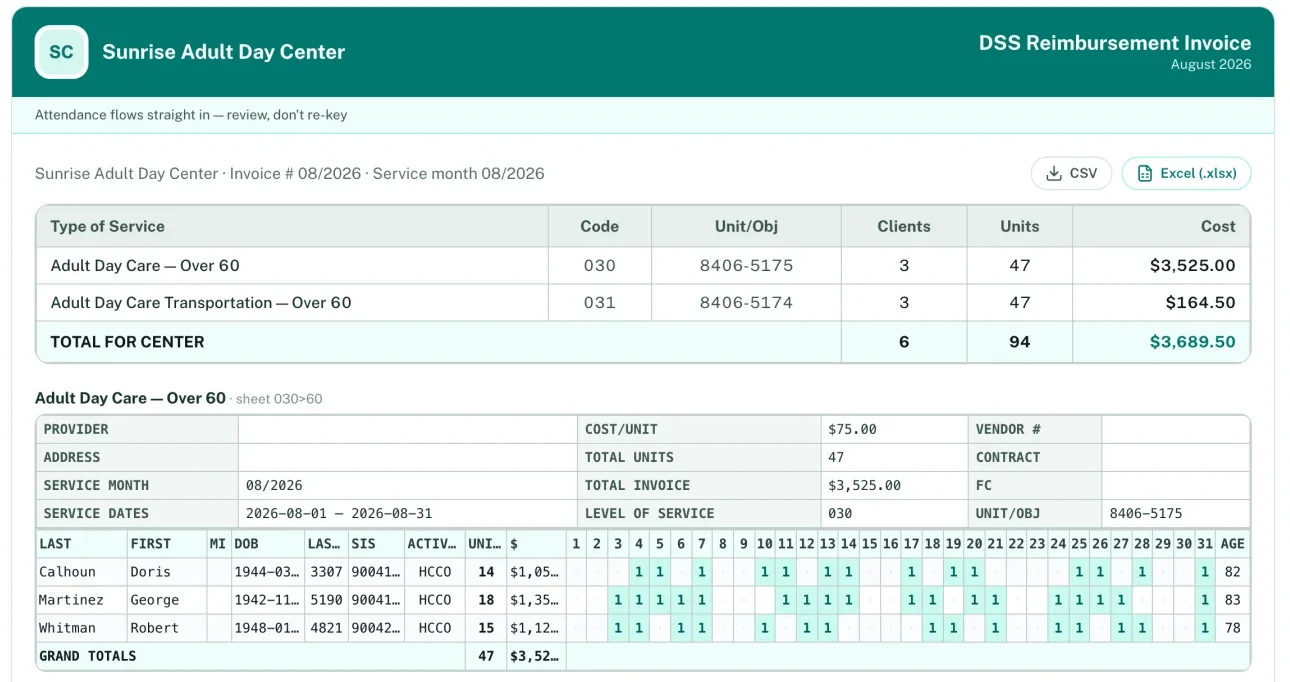
Task: Click Calhoun's age 82
Action: tap(1233, 572)
